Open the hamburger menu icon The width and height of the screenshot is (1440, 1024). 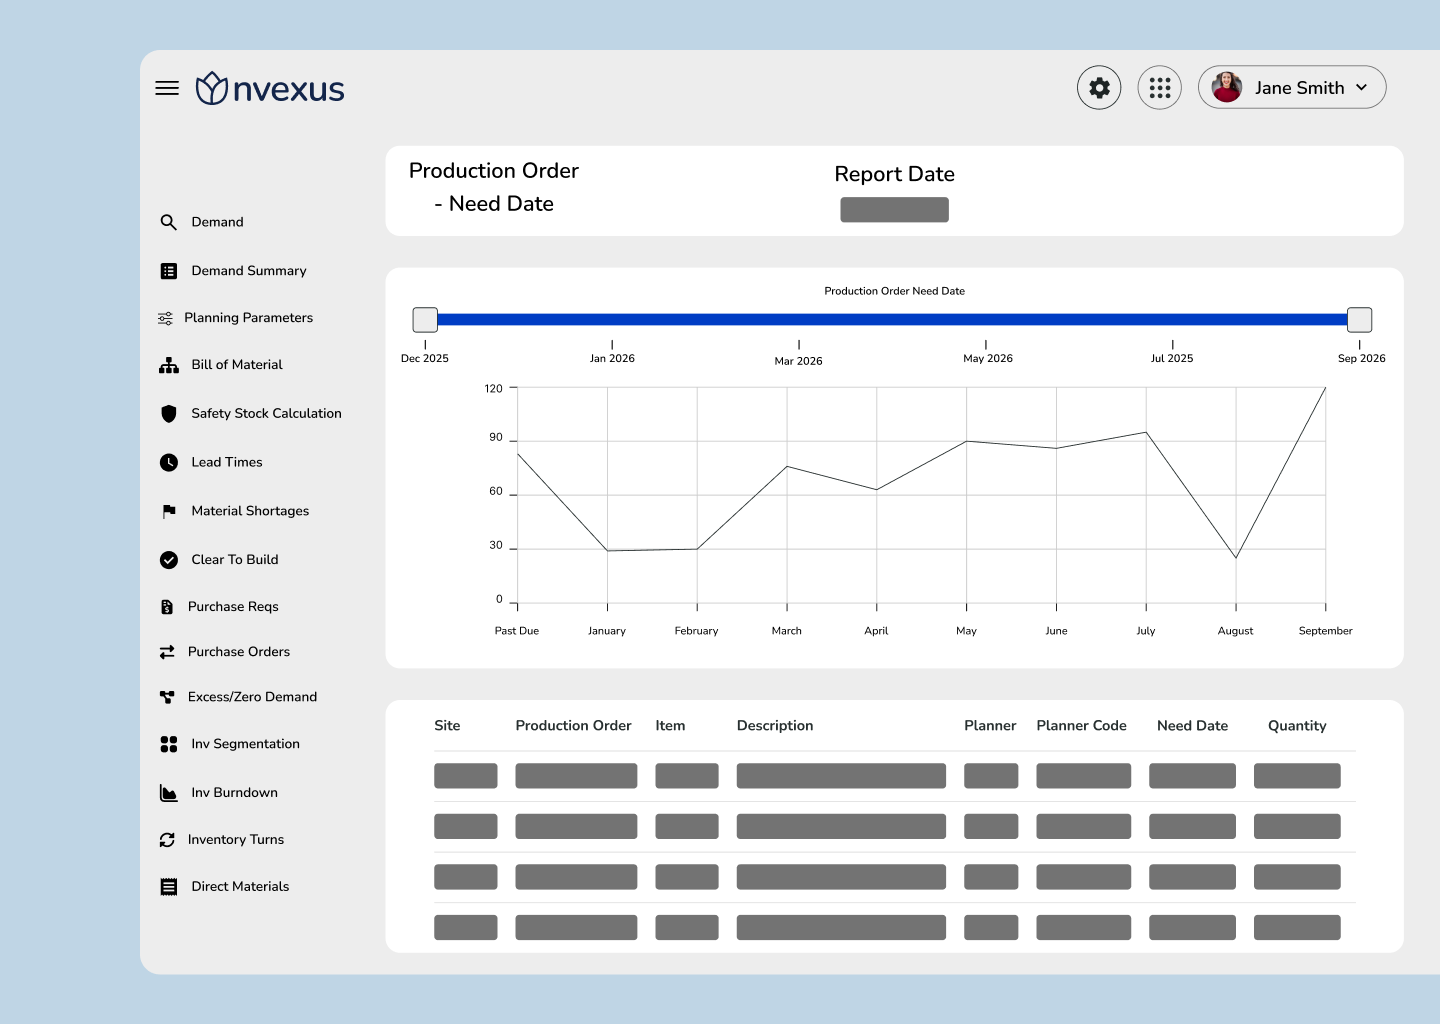coord(167,88)
